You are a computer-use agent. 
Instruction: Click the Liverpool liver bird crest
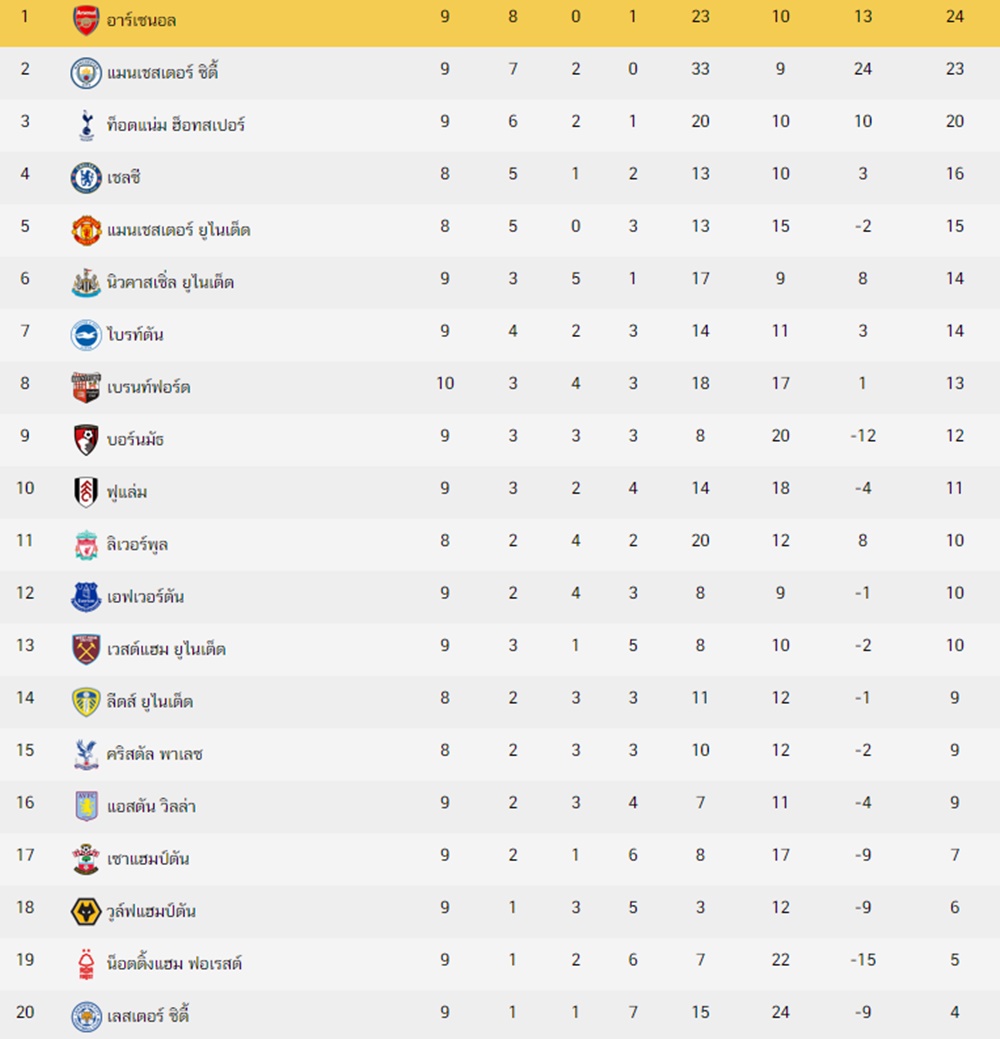click(86, 544)
